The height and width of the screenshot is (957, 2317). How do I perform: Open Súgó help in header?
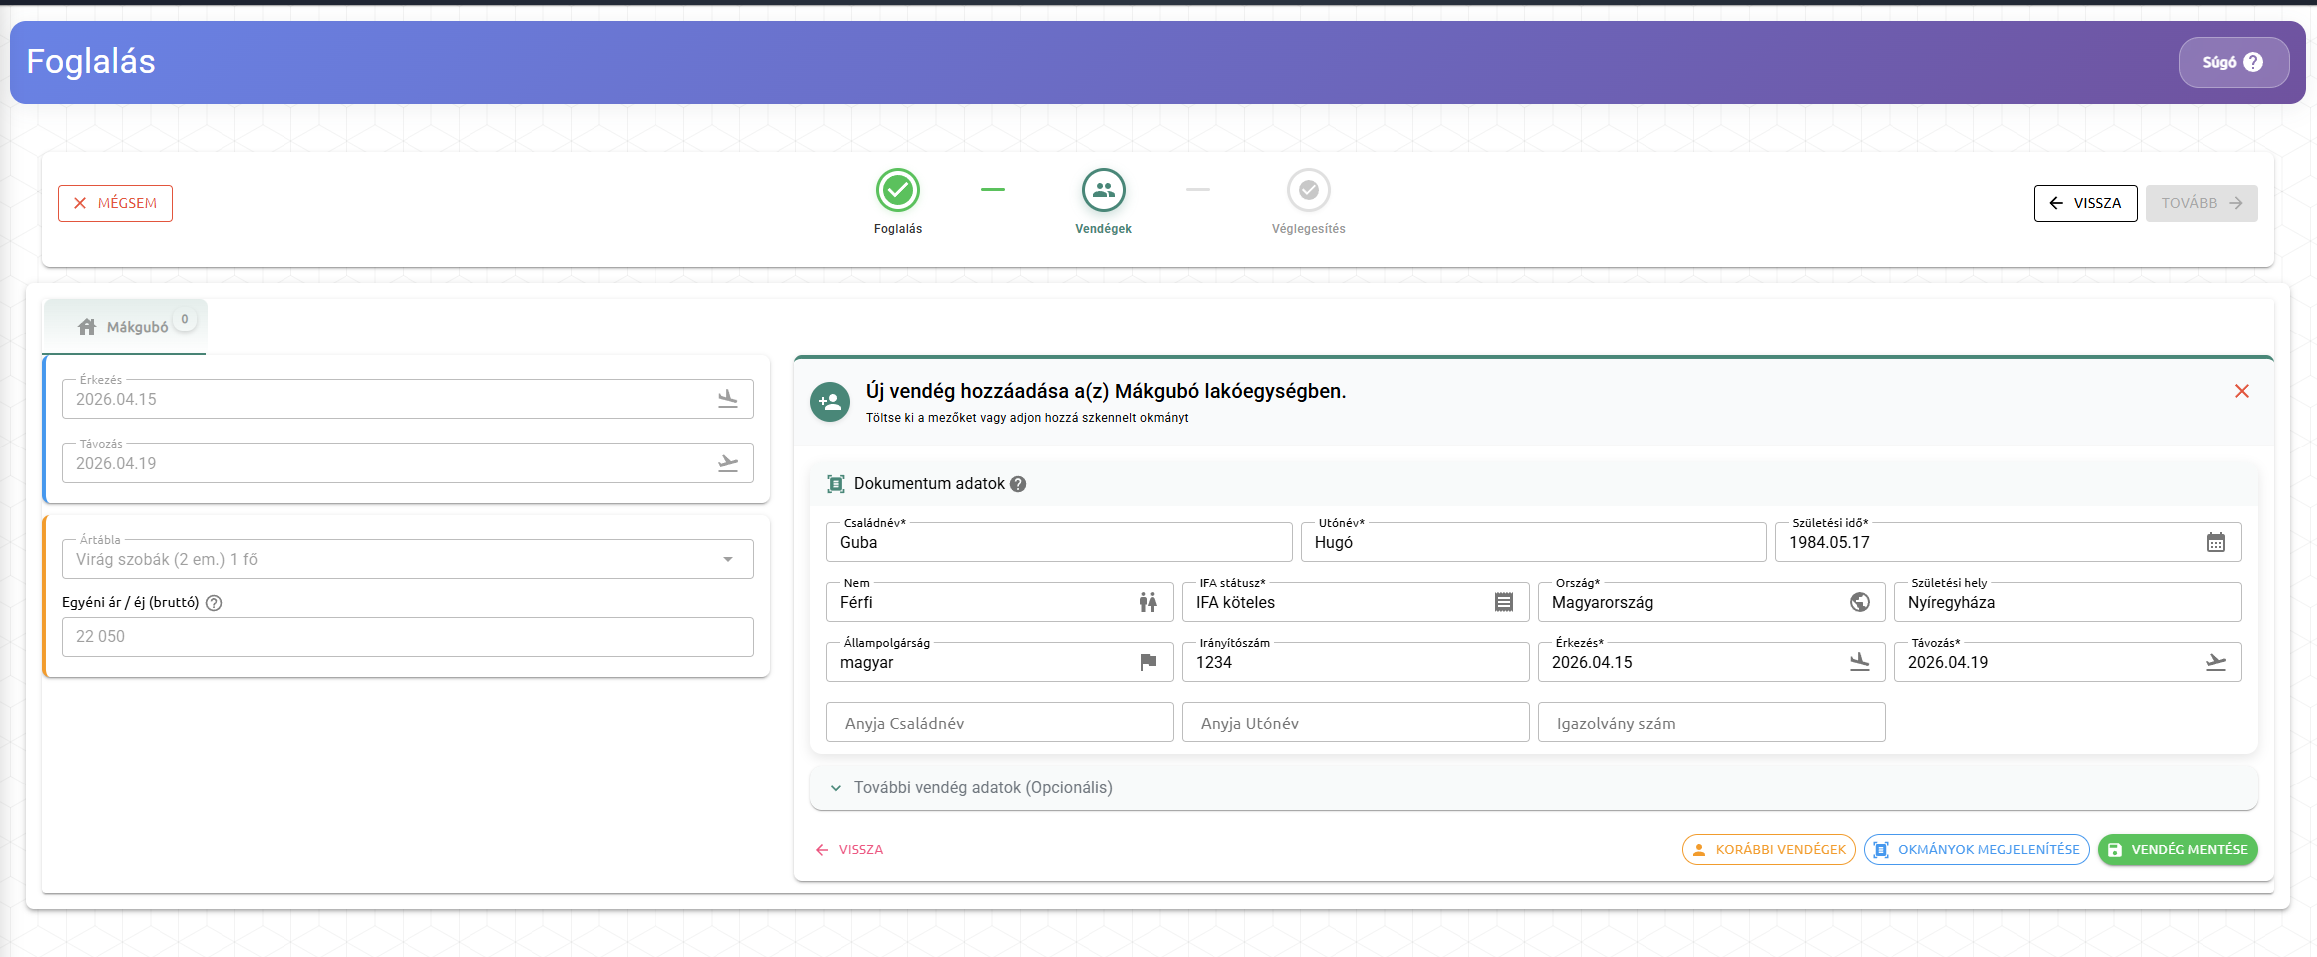coord(2233,62)
